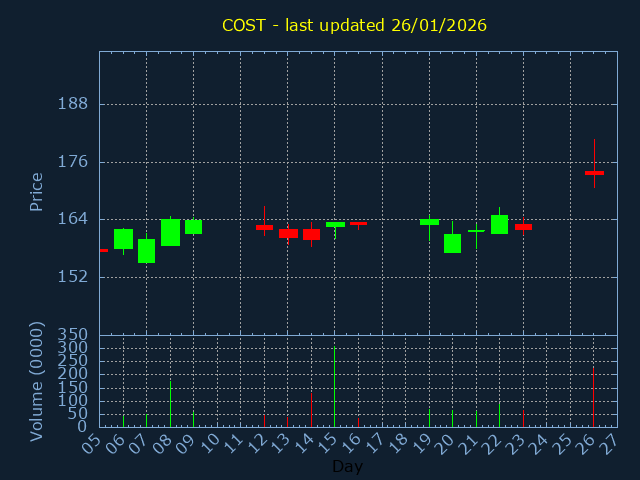Click the 100 volume tick label
Image resolution: width=640 pixels, height=480 pixels.
pyautogui.click(x=73, y=400)
